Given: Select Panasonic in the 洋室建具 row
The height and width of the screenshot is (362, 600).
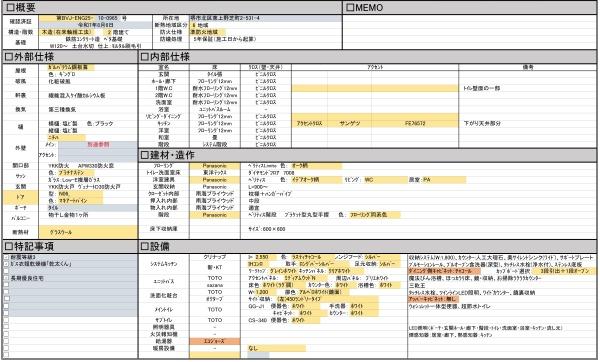Looking at the screenshot, I should tap(215, 180).
